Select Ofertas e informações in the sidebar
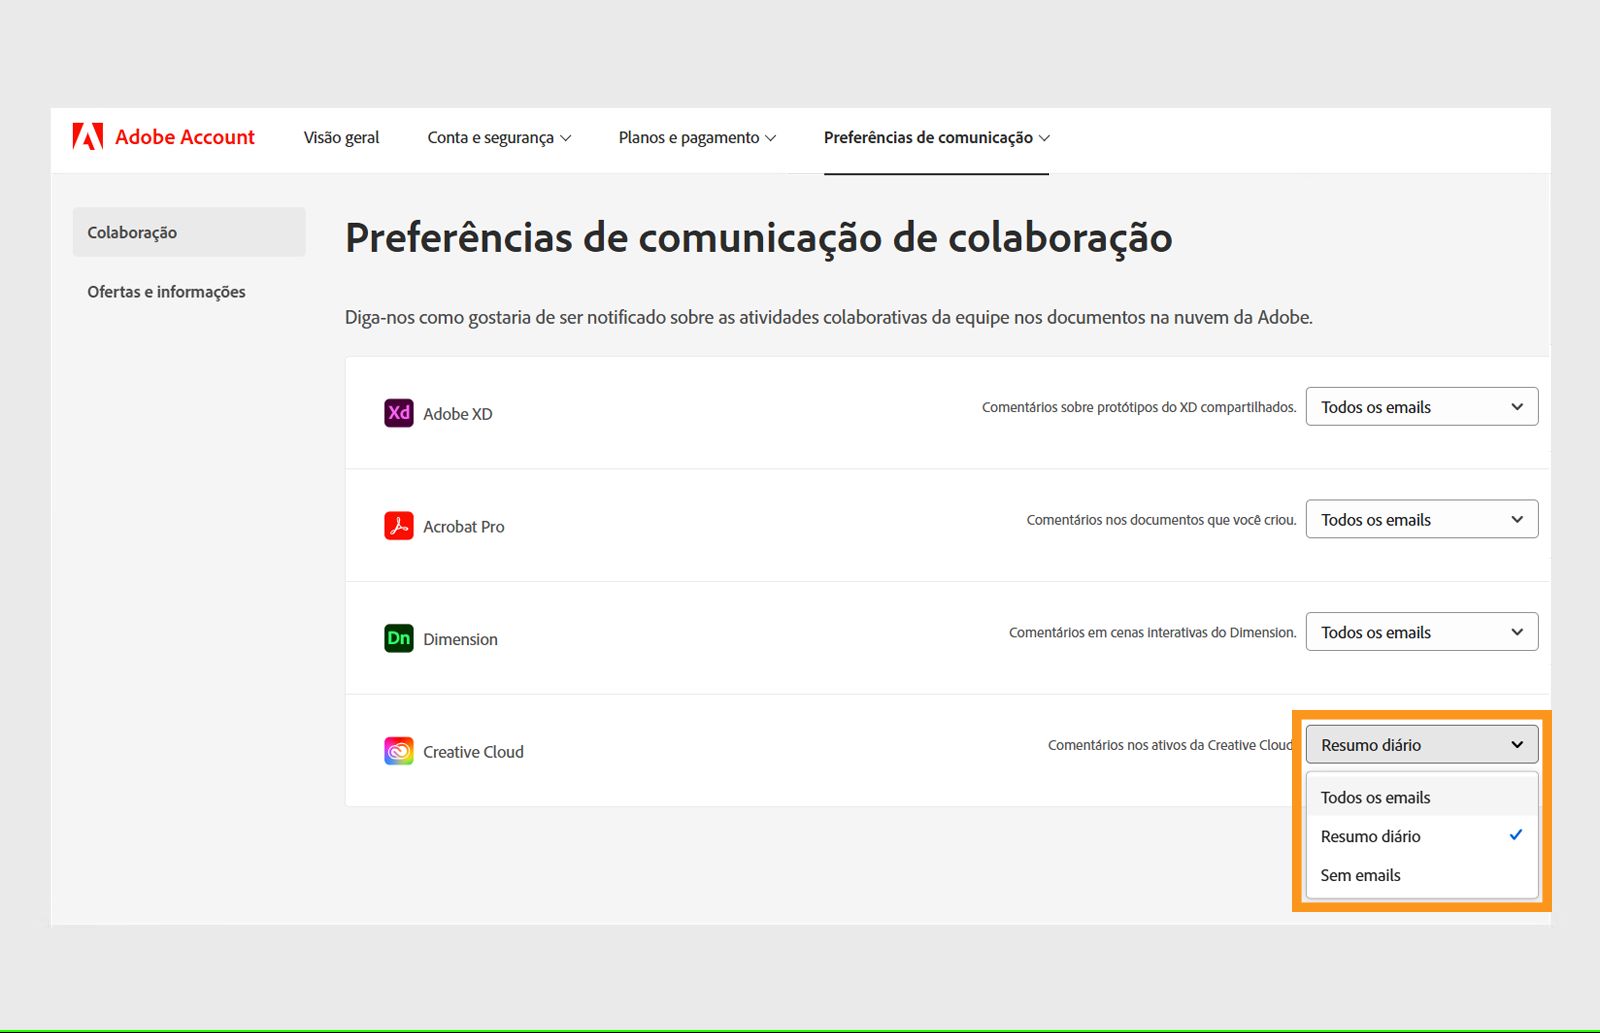 tap(166, 292)
